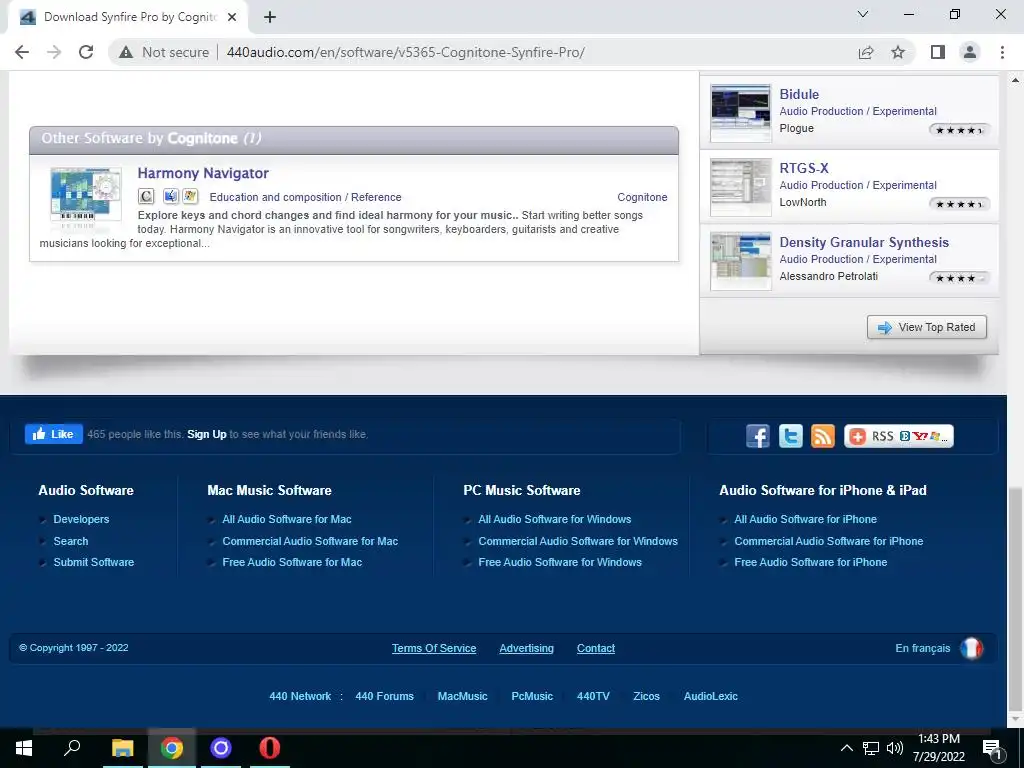Click the Not secure warning icon

tap(126, 52)
